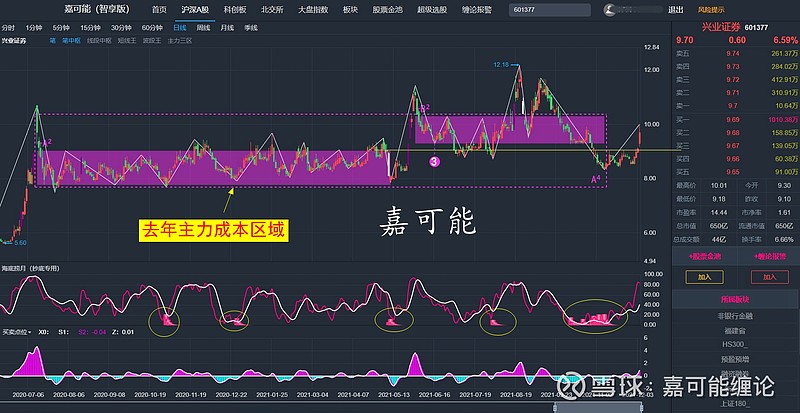Click 退出 to log out
The width and height of the screenshot is (800, 413).
(676, 10)
